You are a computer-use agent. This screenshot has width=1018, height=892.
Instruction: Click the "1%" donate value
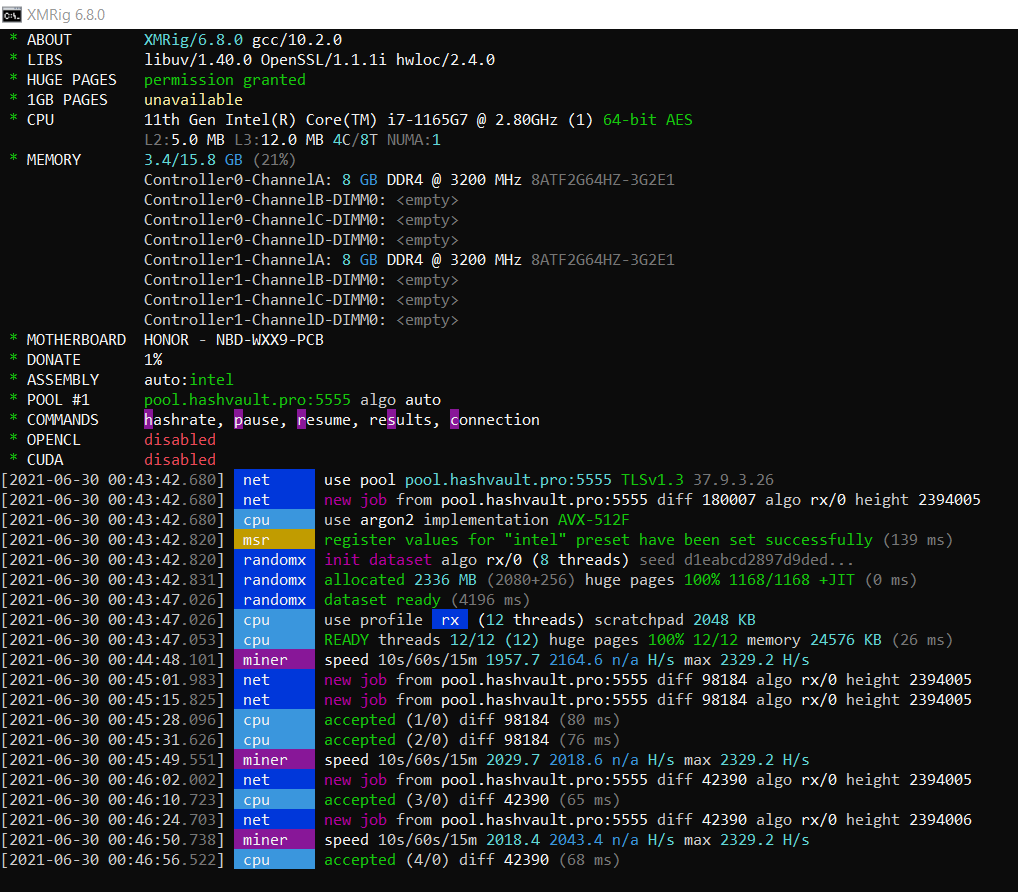153,360
